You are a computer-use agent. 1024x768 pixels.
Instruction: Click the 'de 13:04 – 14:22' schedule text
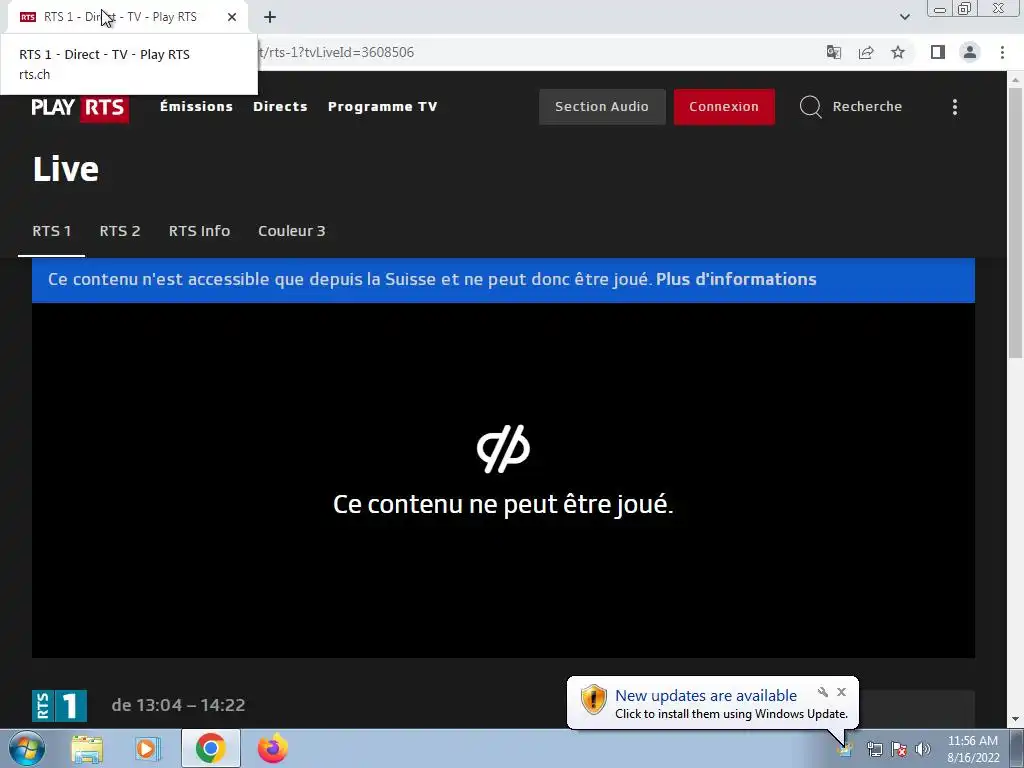(178, 705)
